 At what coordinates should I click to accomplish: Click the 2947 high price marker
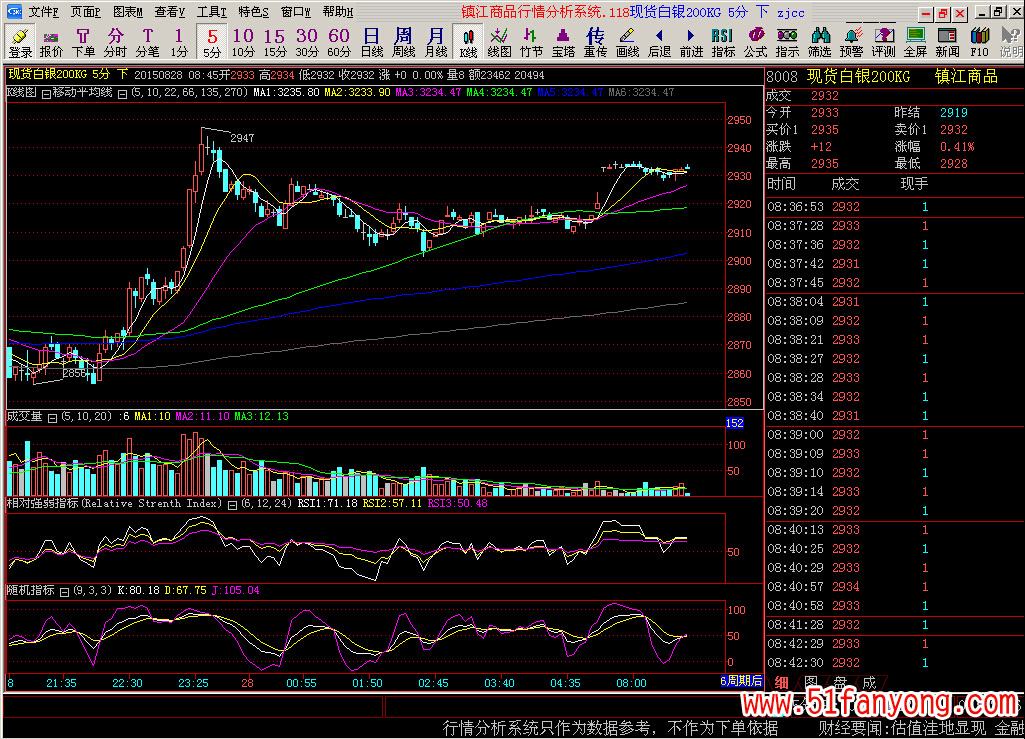pos(242,138)
